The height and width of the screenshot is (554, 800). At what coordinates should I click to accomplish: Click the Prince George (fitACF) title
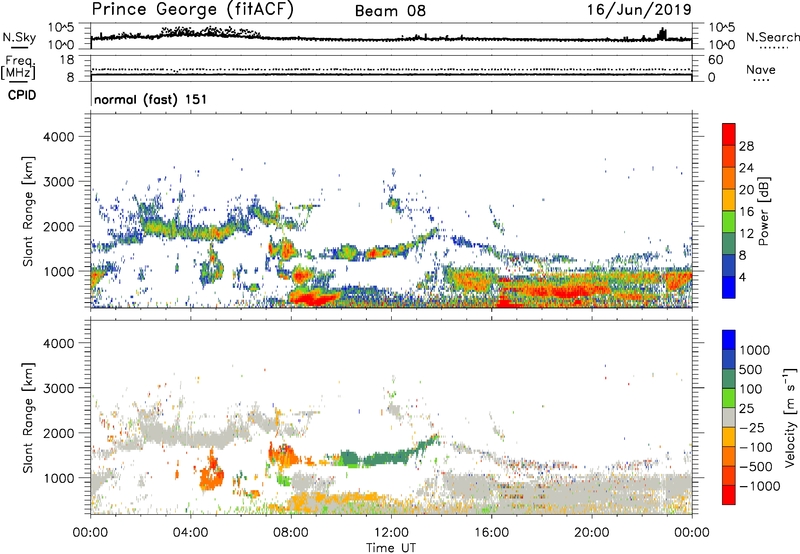coord(193,10)
